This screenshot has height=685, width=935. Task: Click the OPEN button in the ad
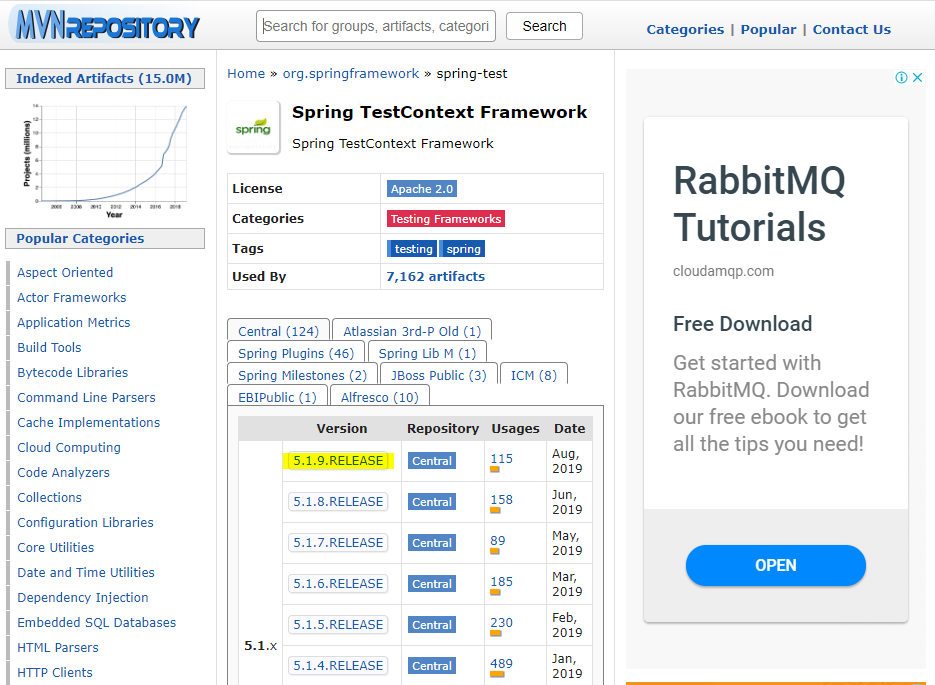tap(775, 565)
